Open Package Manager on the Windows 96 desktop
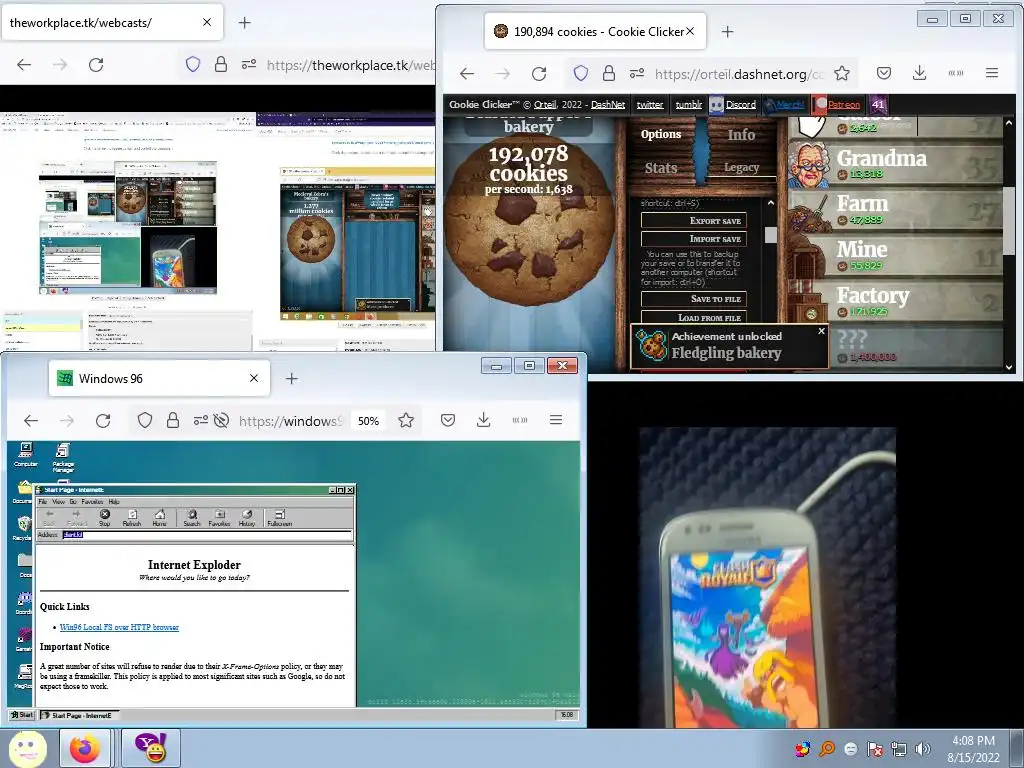This screenshot has height=768, width=1024. click(63, 457)
